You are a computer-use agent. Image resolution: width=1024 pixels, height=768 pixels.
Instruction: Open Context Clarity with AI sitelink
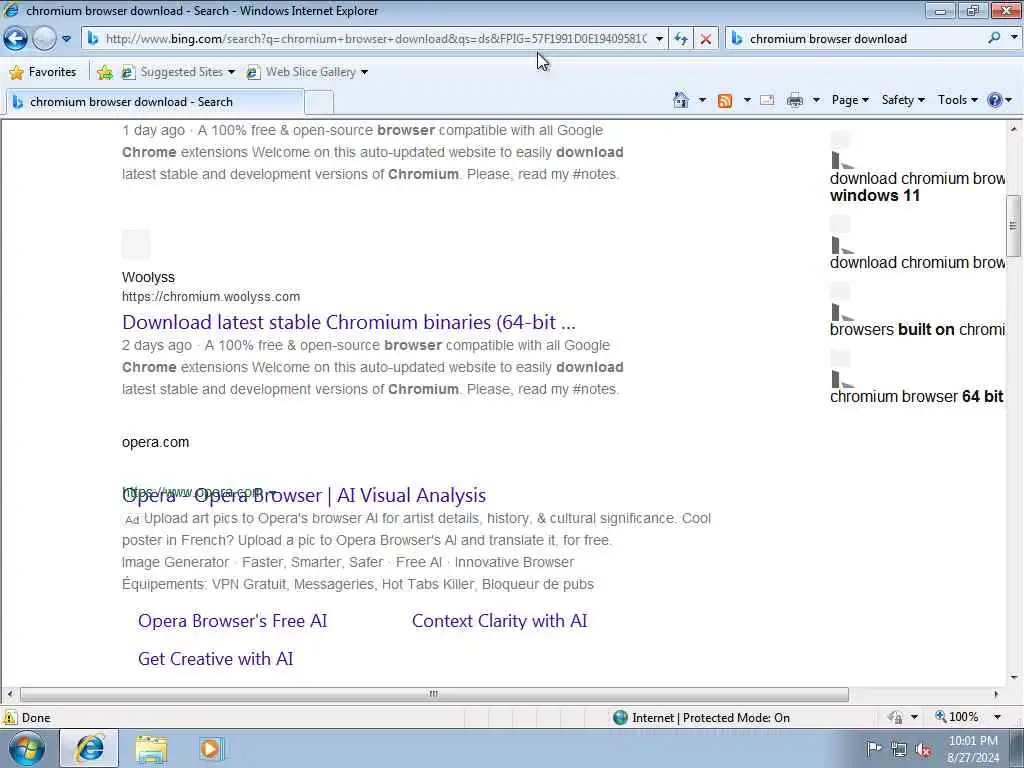[x=500, y=620]
